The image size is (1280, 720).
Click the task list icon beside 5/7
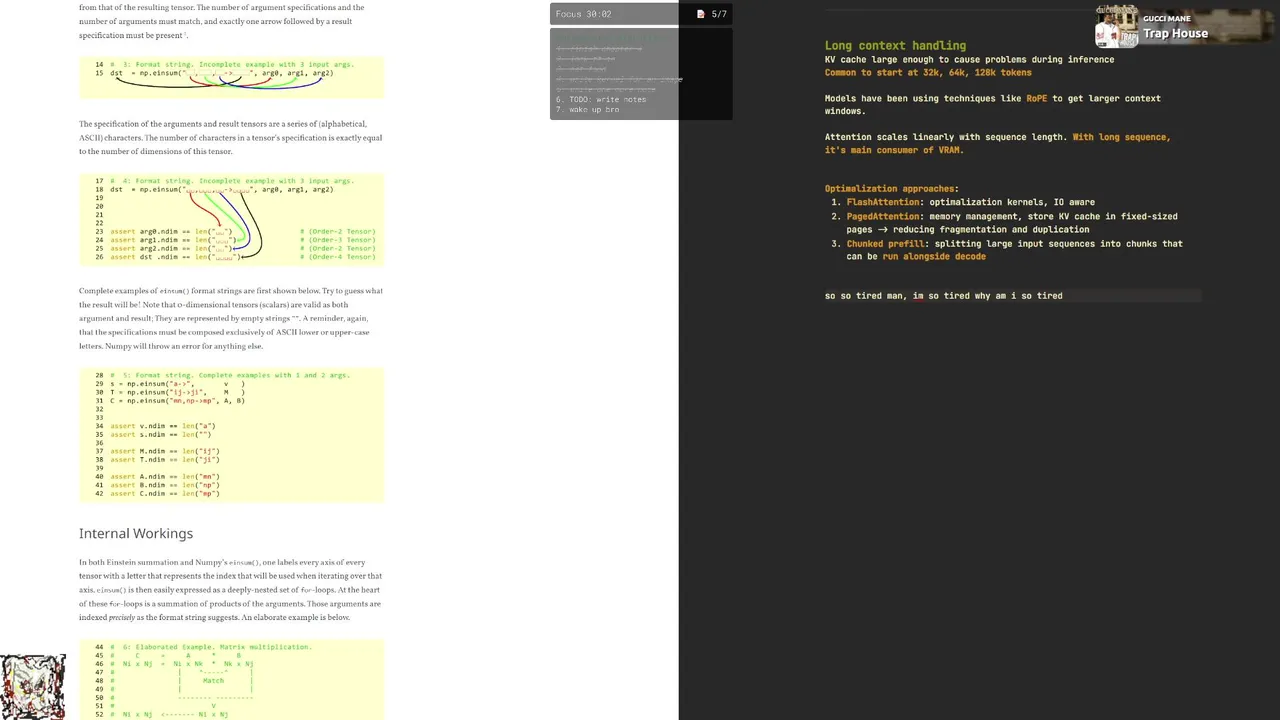point(700,14)
